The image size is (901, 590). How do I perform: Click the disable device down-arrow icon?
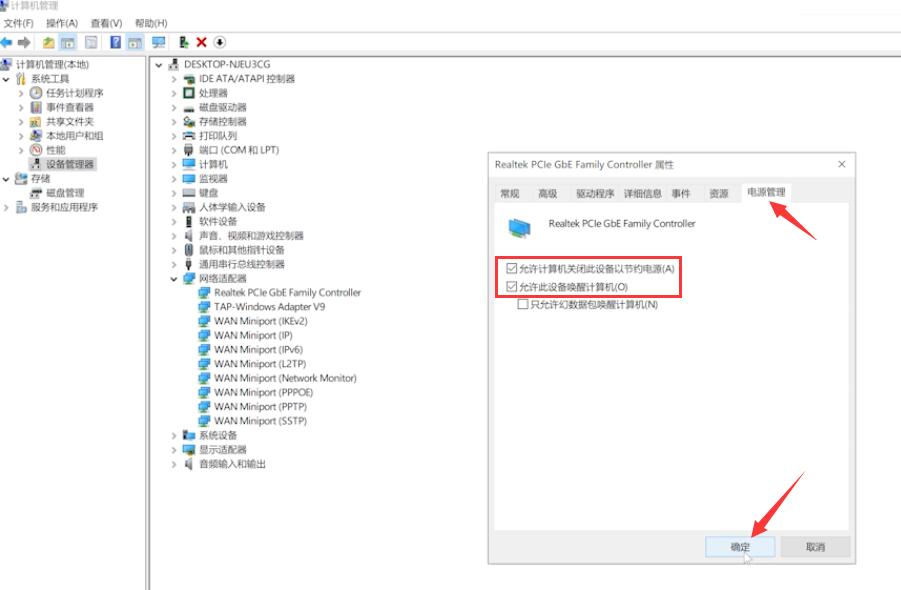(x=220, y=42)
